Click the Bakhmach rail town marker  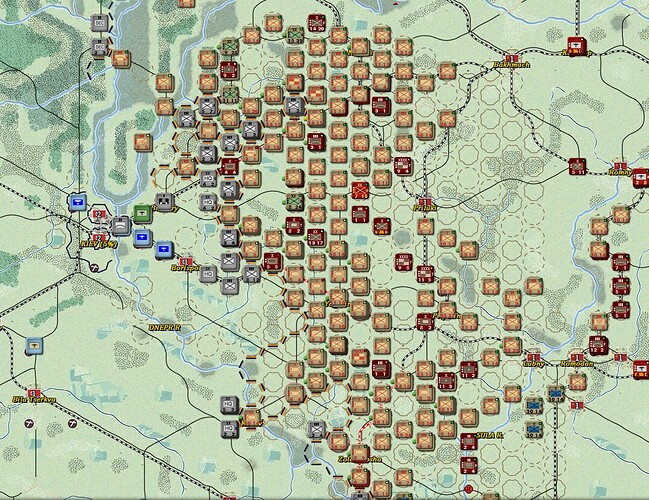click(x=512, y=58)
